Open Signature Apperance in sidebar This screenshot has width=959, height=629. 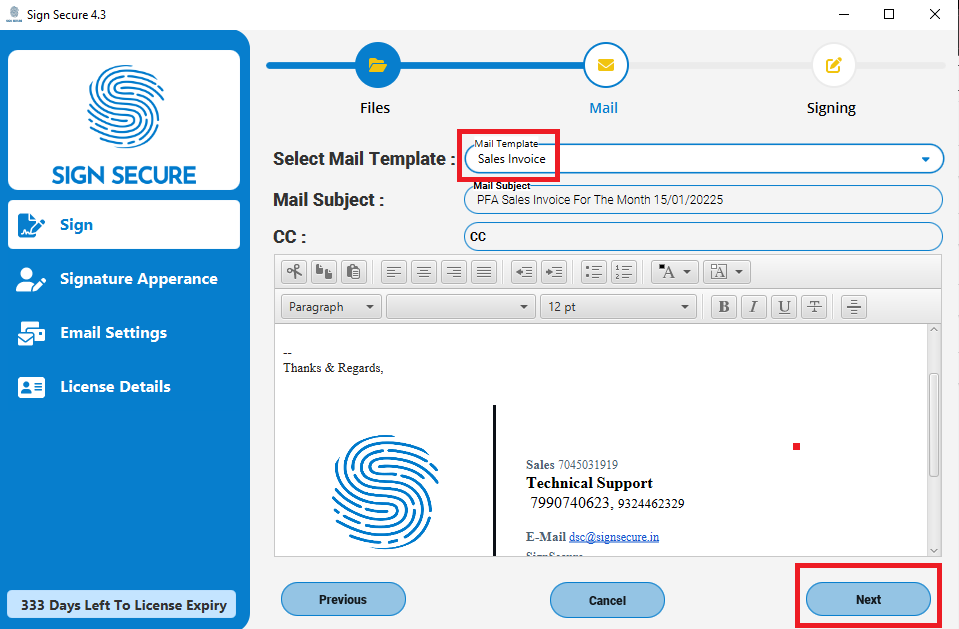pos(124,279)
